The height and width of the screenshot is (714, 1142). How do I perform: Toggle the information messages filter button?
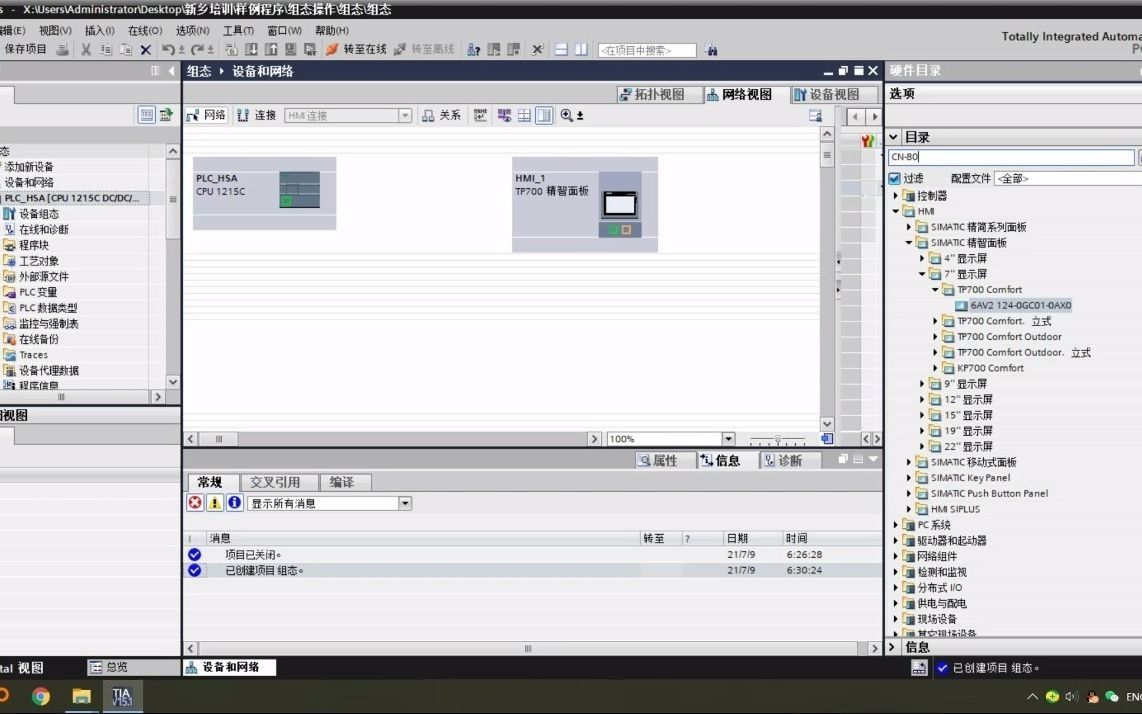click(x=235, y=503)
